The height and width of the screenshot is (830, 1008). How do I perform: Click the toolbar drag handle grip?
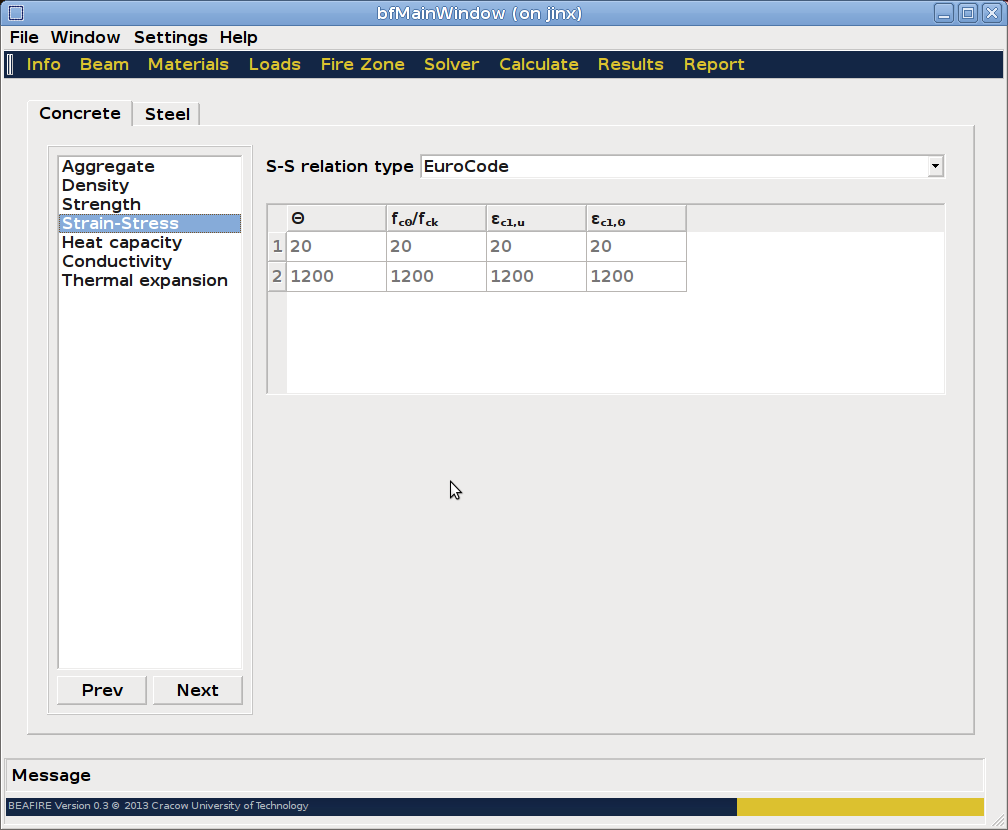click(x=10, y=65)
